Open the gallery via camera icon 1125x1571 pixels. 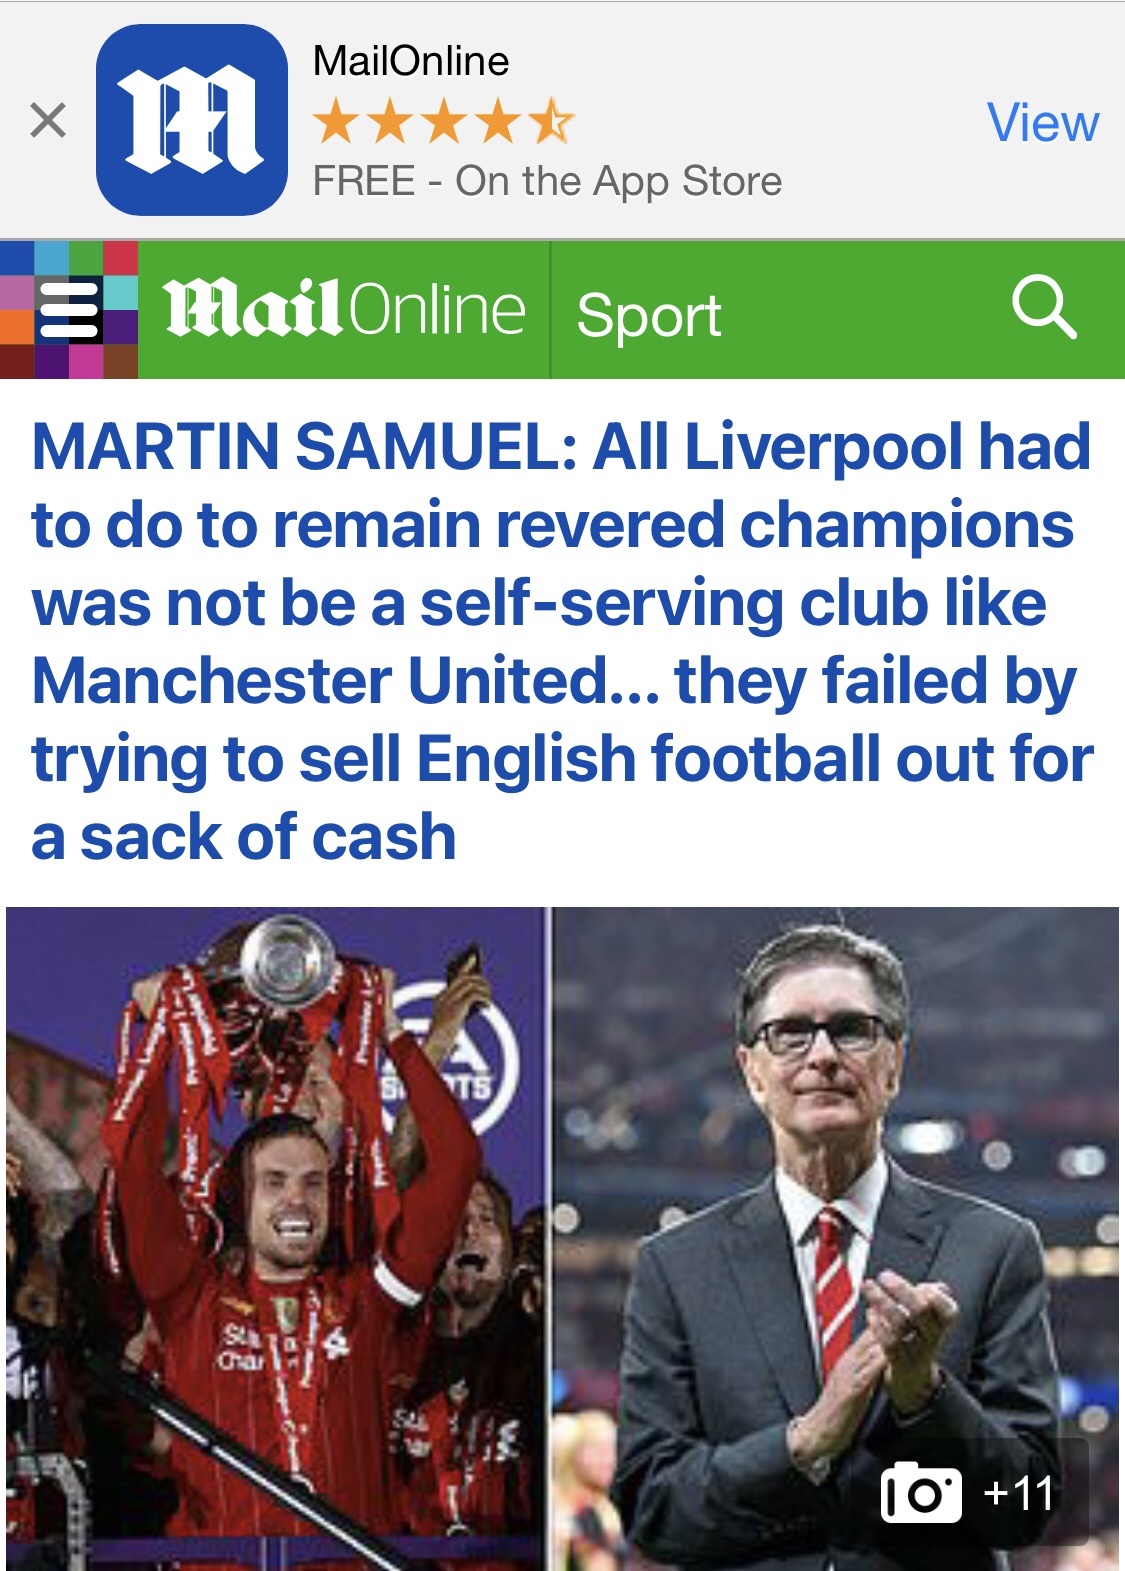921,1493
